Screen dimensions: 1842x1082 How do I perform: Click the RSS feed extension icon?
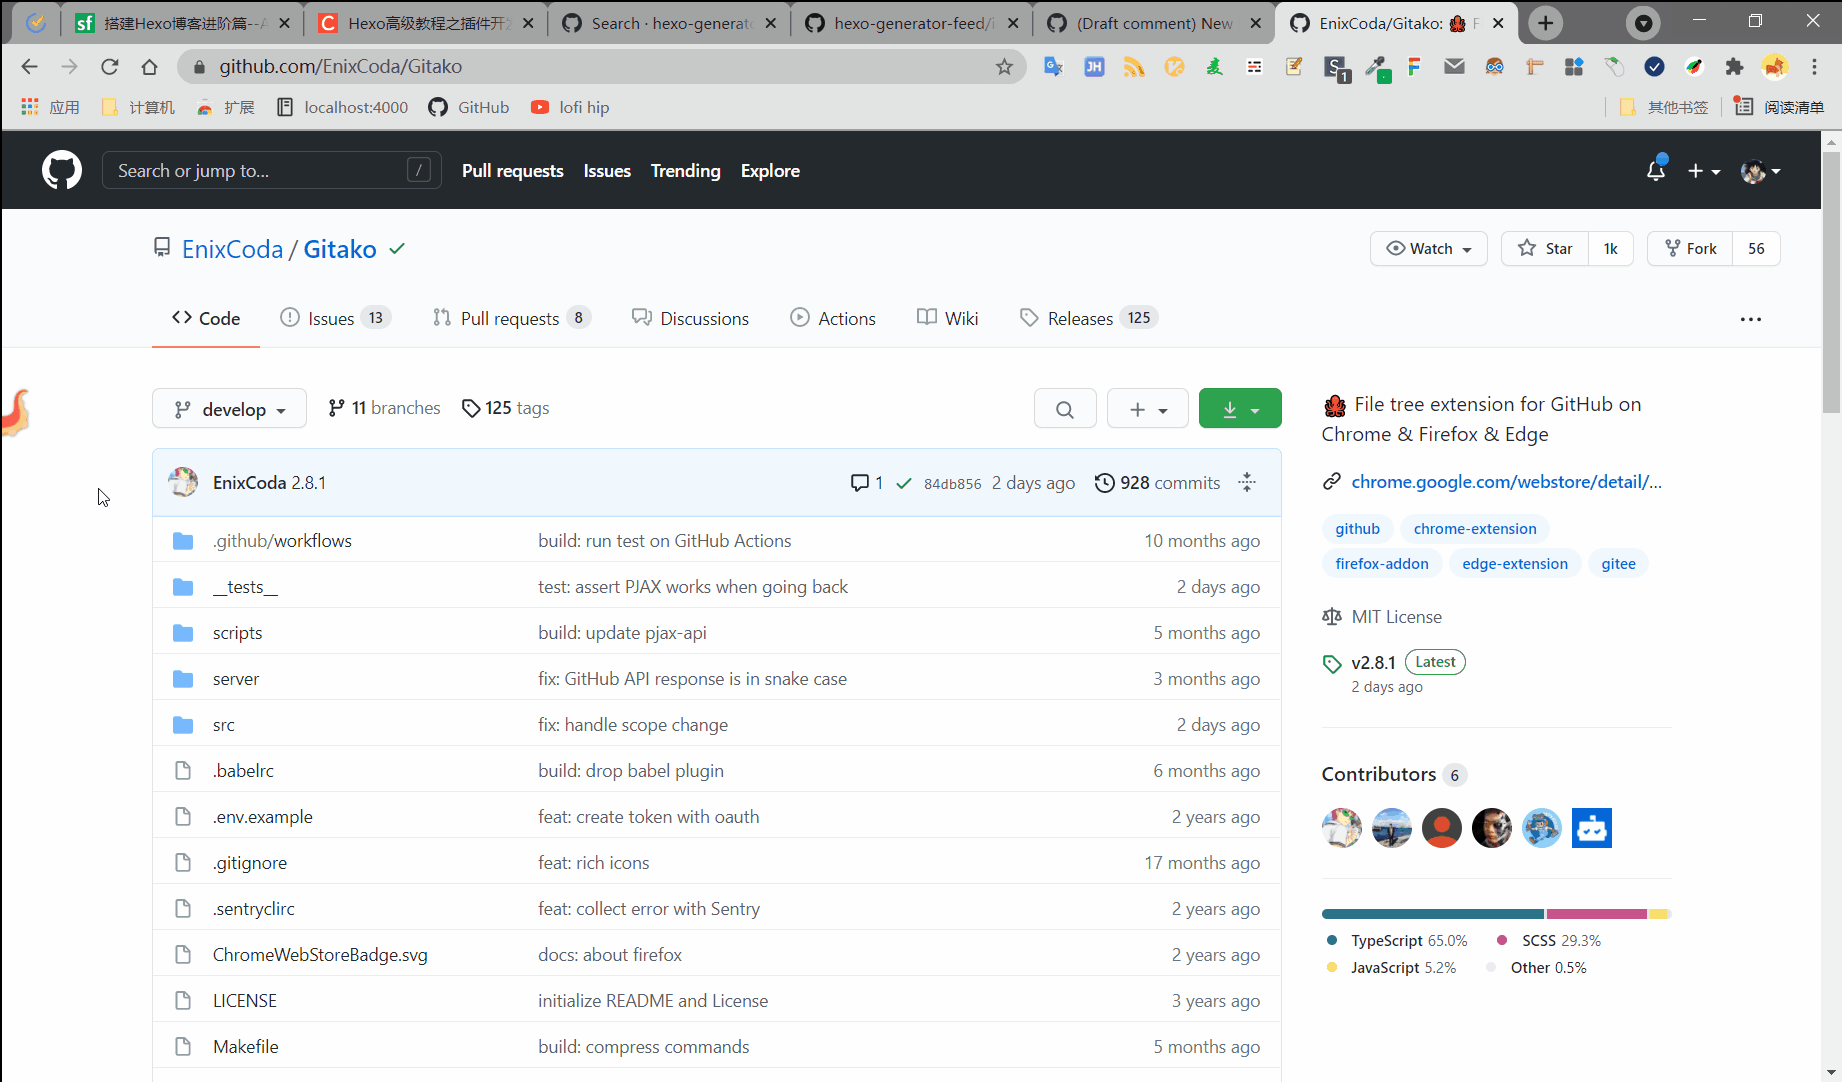[1134, 66]
